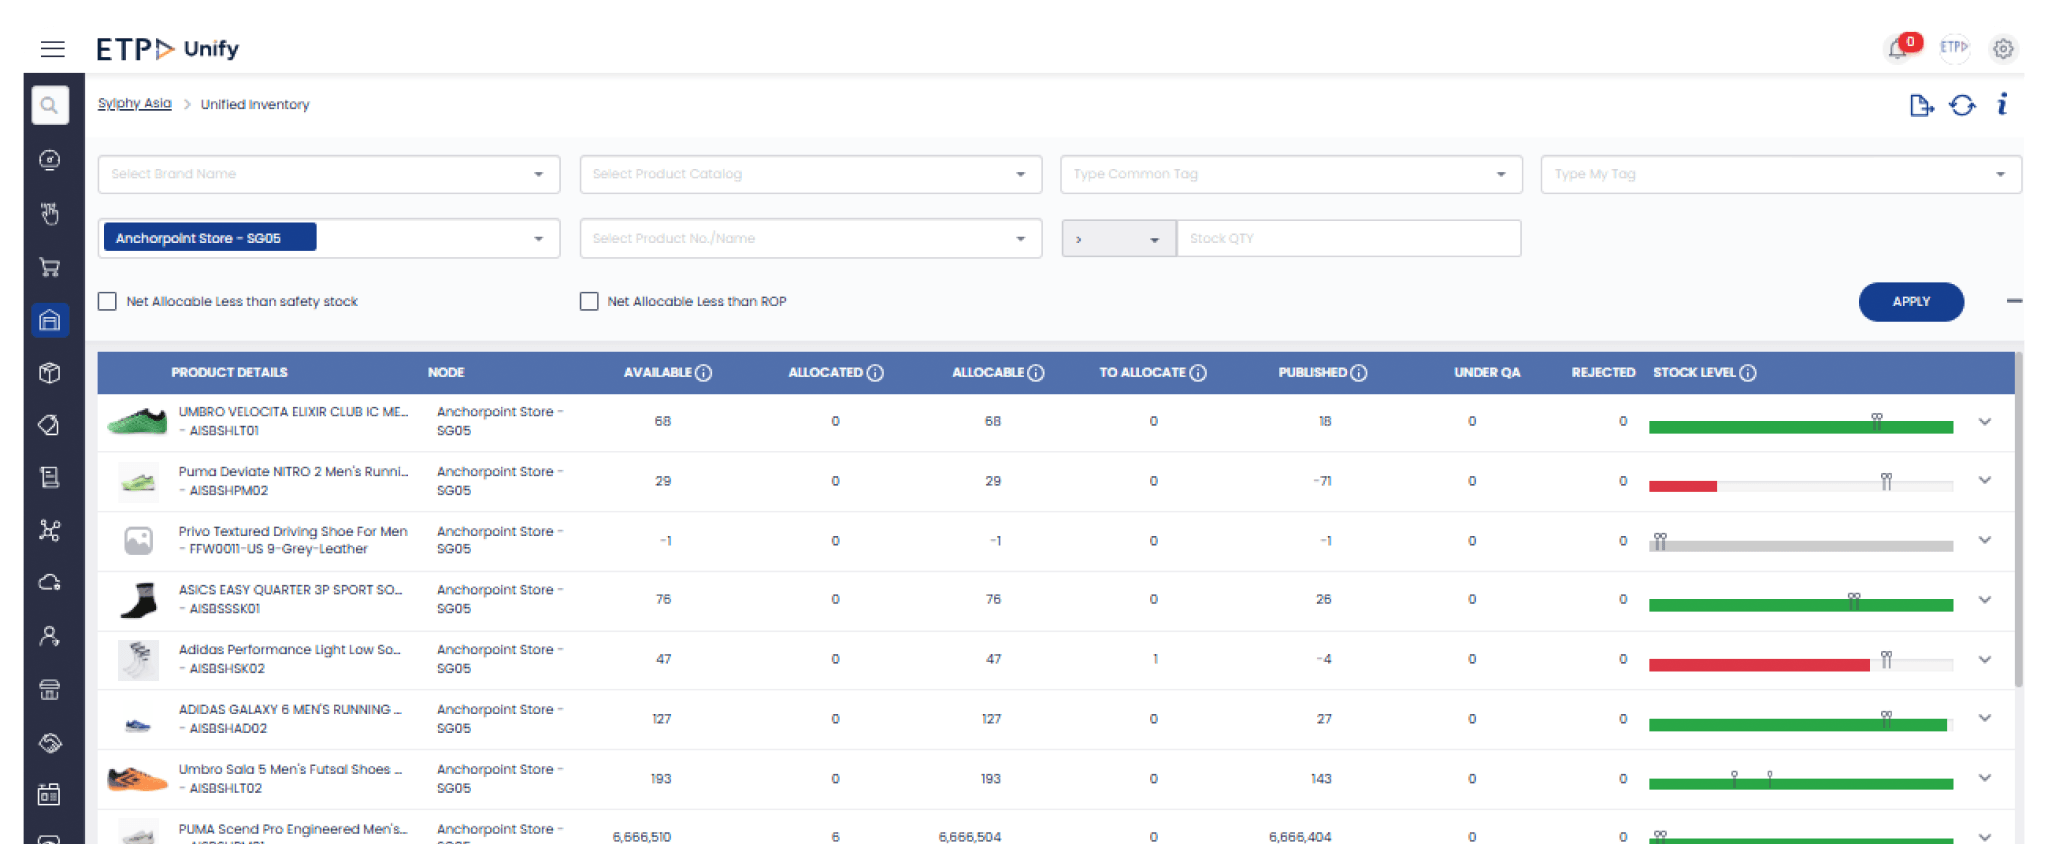Click the export file icon
The image size is (2048, 844).
coord(1920,105)
